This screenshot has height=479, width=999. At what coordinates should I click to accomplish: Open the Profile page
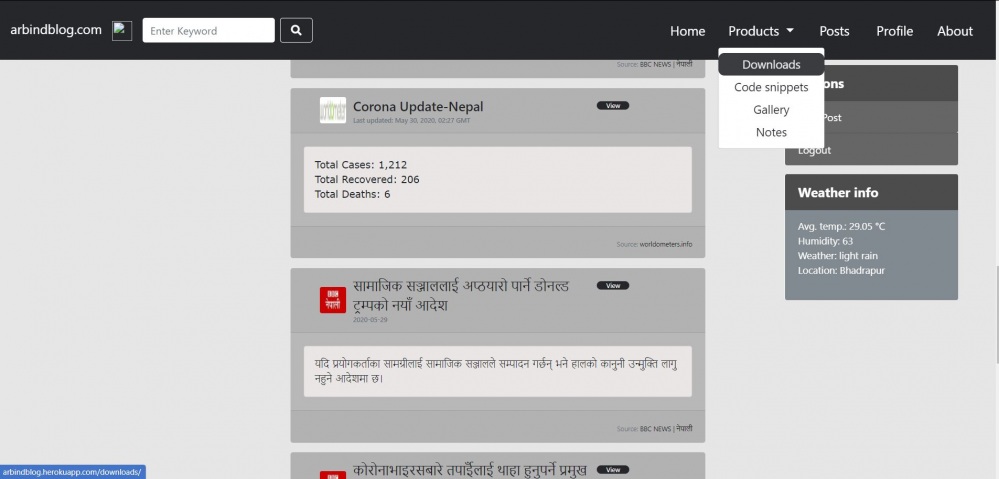pyautogui.click(x=894, y=31)
